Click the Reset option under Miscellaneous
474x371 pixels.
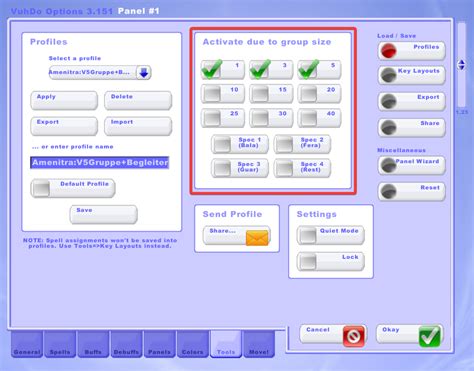[x=412, y=192]
